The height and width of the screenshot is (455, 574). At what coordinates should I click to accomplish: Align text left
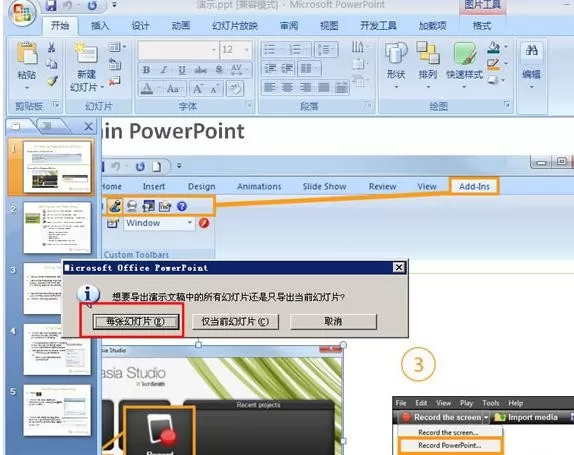(270, 87)
